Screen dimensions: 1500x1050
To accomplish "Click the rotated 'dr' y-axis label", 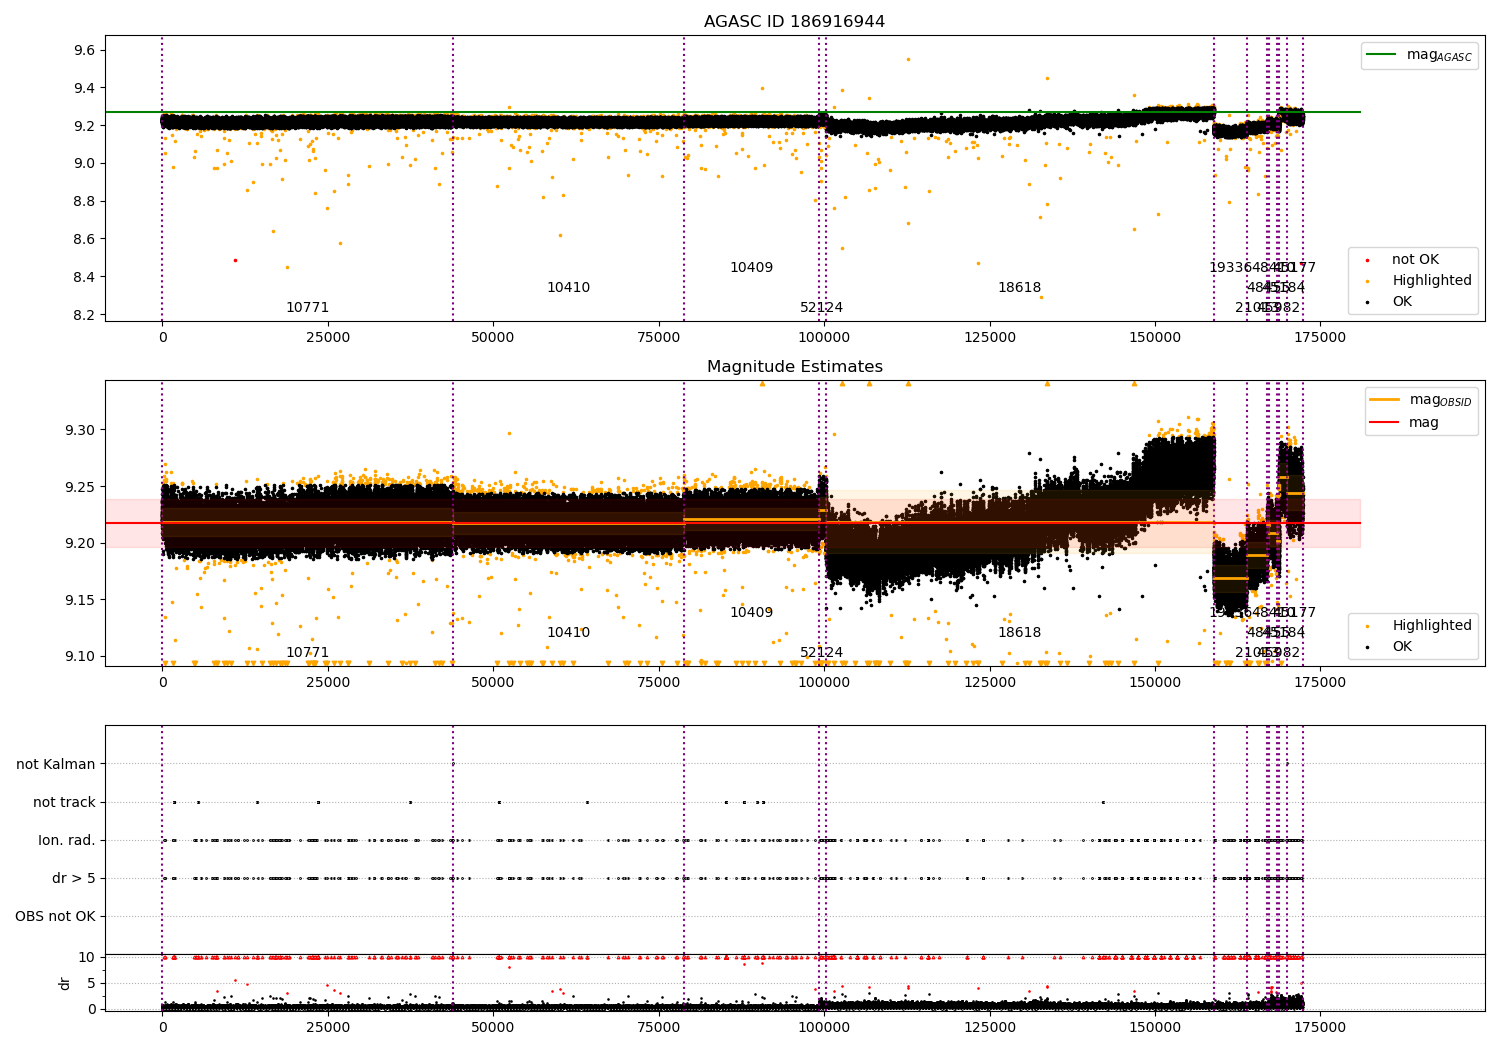I will point(65,983).
